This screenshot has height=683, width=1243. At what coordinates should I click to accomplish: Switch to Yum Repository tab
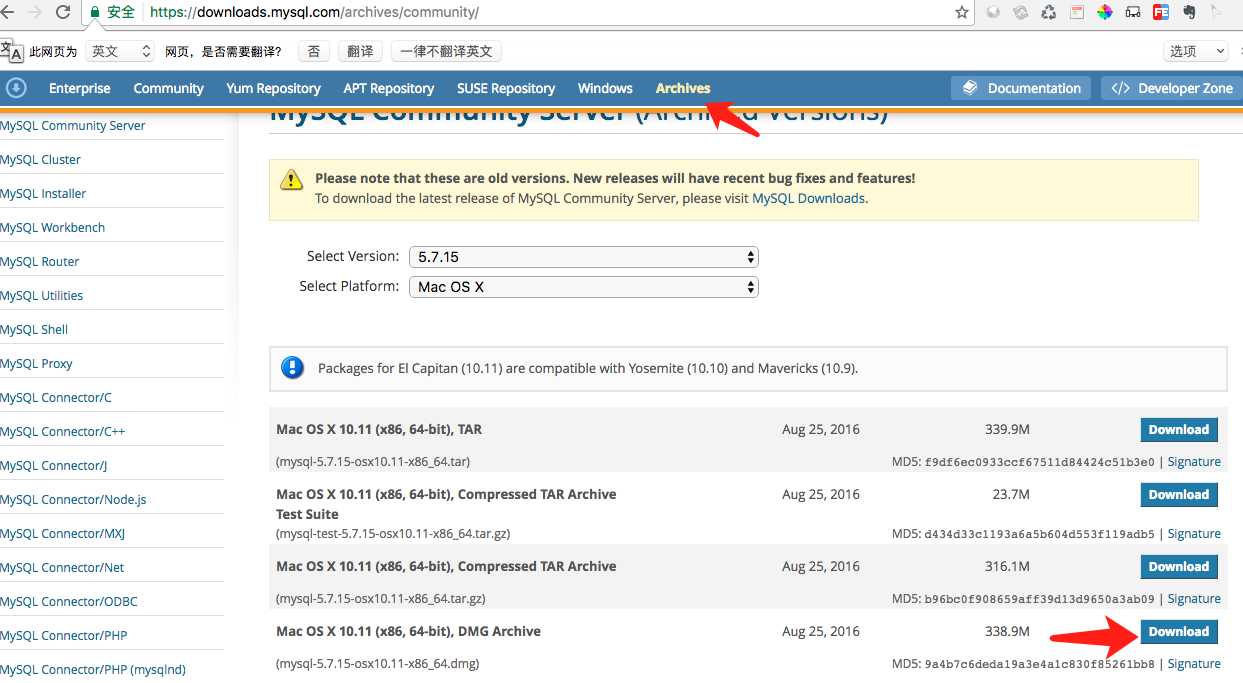click(x=273, y=88)
